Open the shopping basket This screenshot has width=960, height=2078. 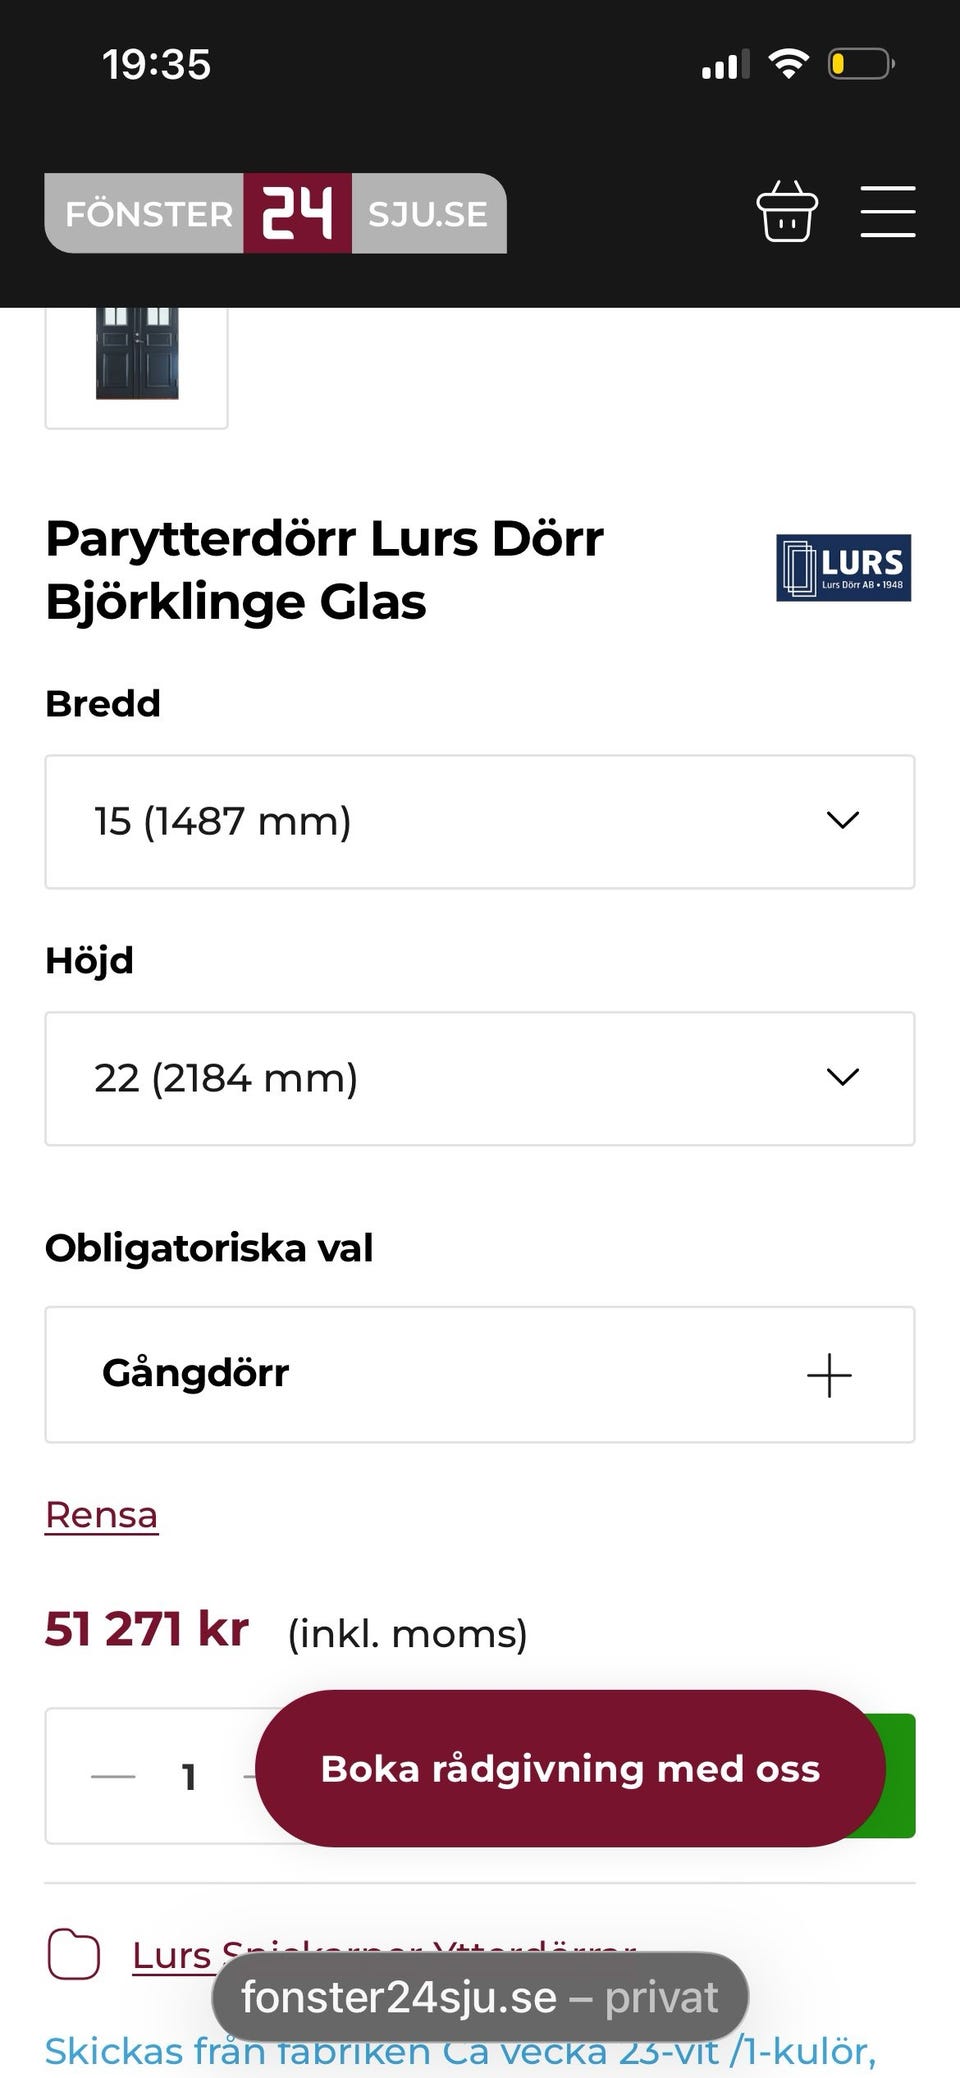point(787,212)
